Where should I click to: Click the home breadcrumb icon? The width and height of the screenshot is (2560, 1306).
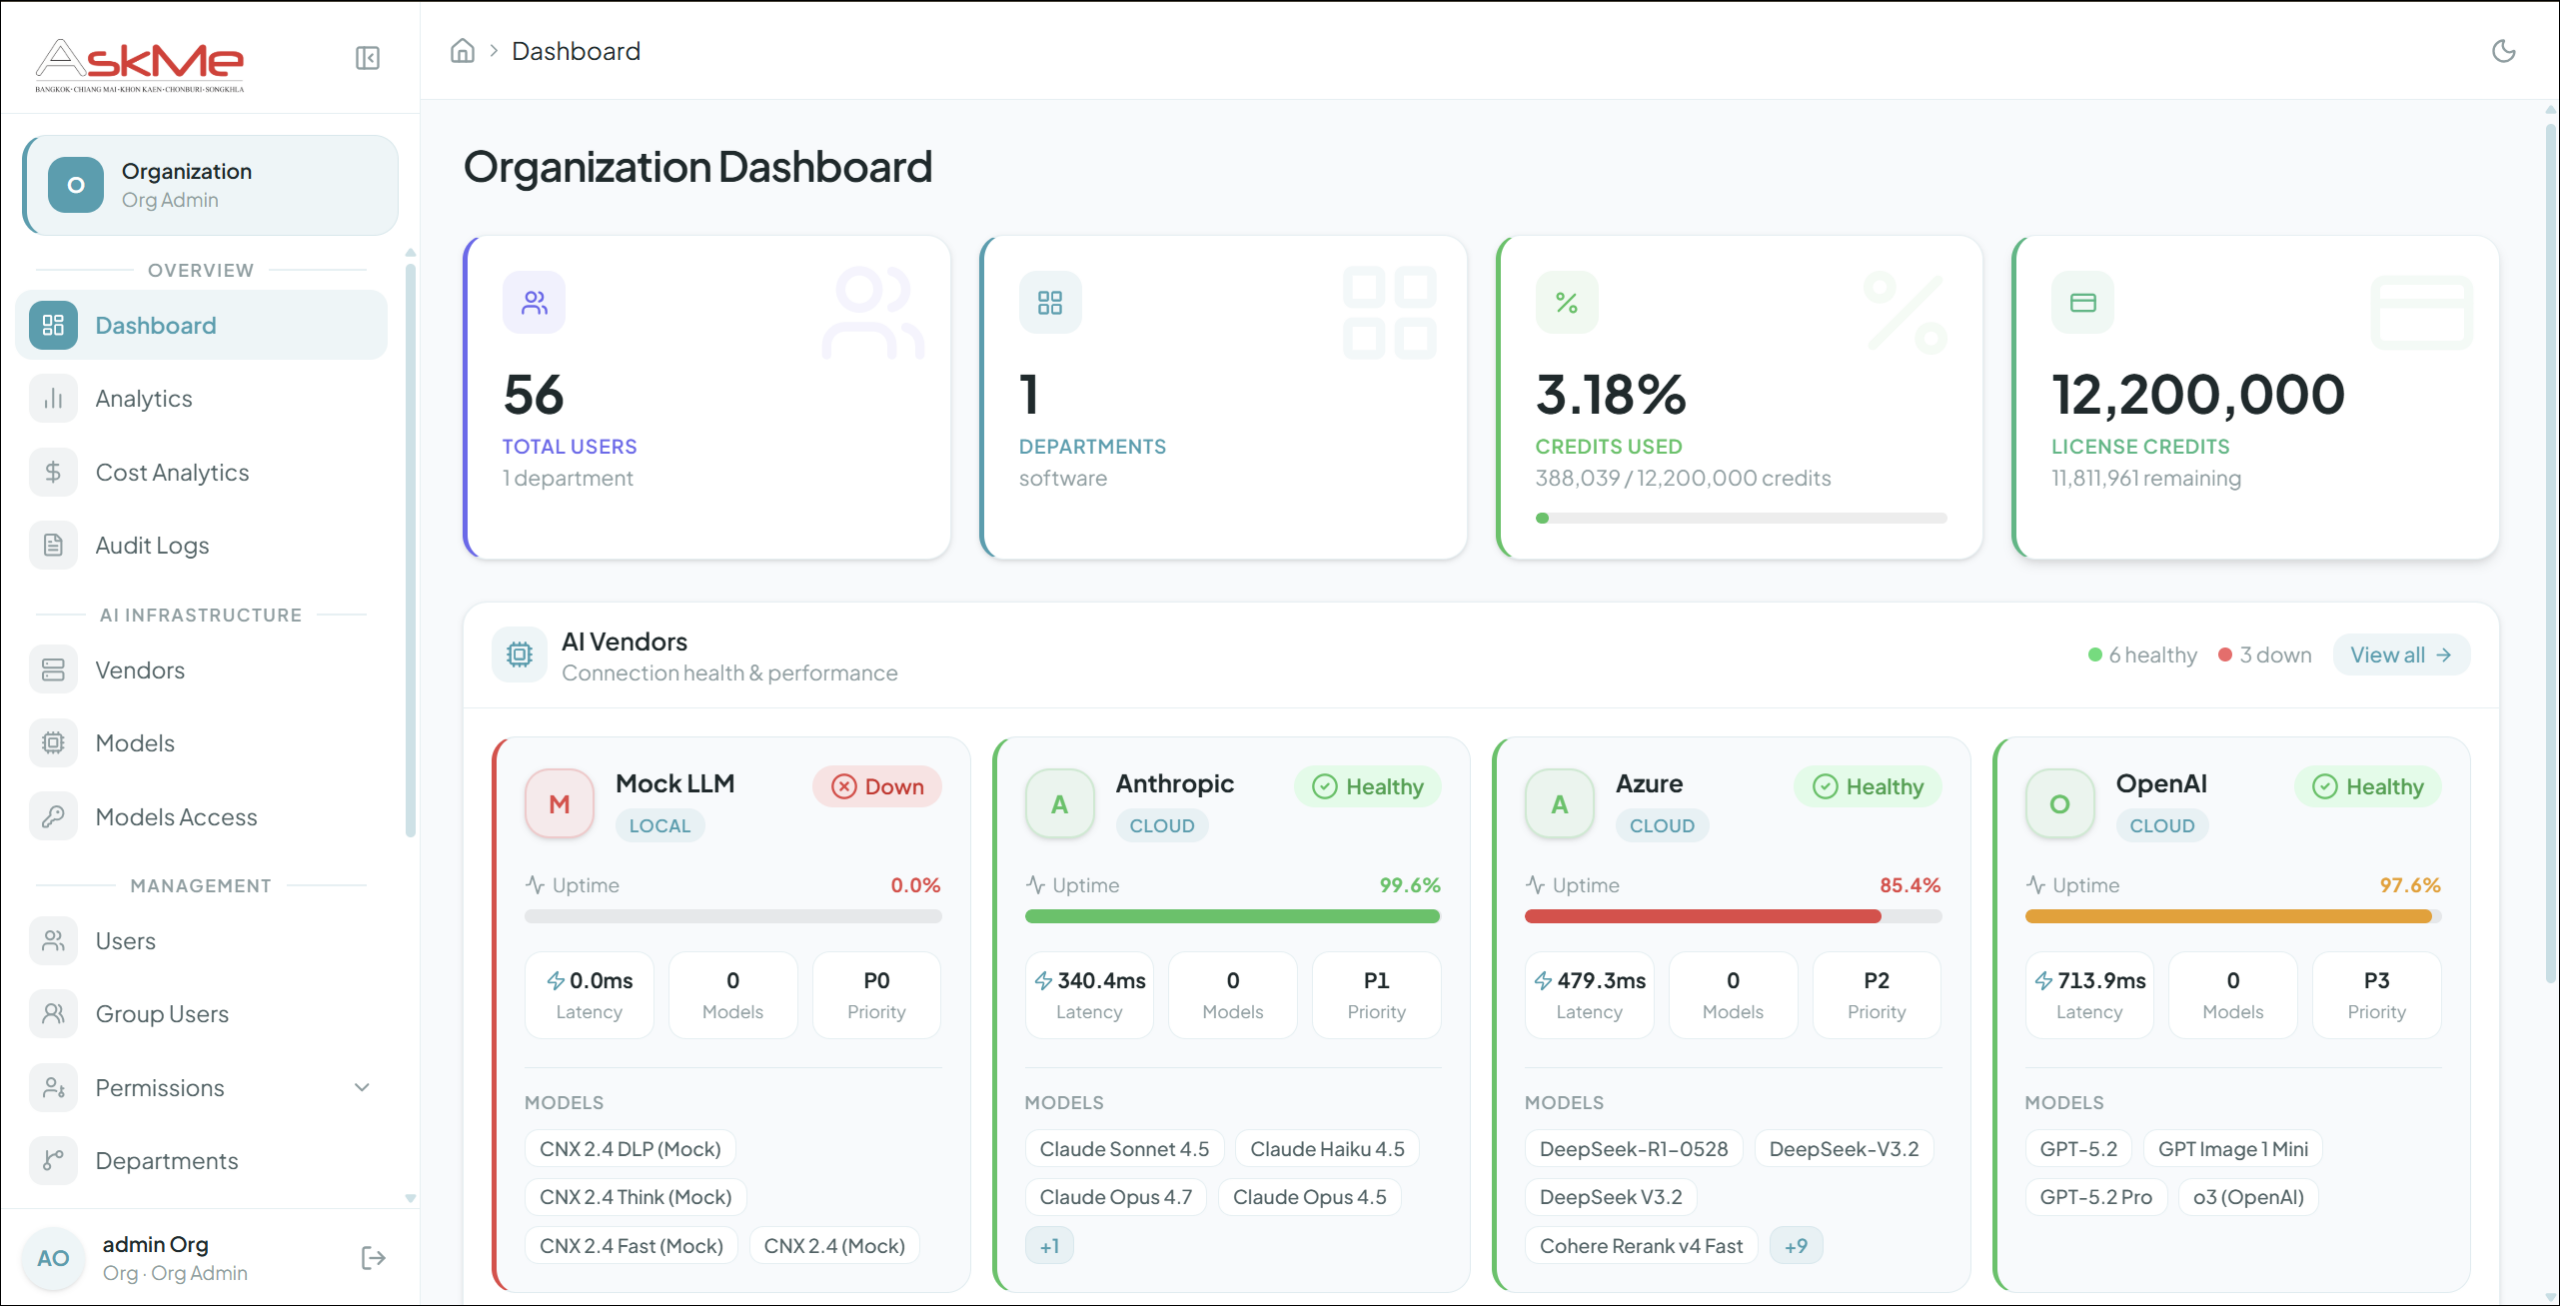tap(462, 51)
